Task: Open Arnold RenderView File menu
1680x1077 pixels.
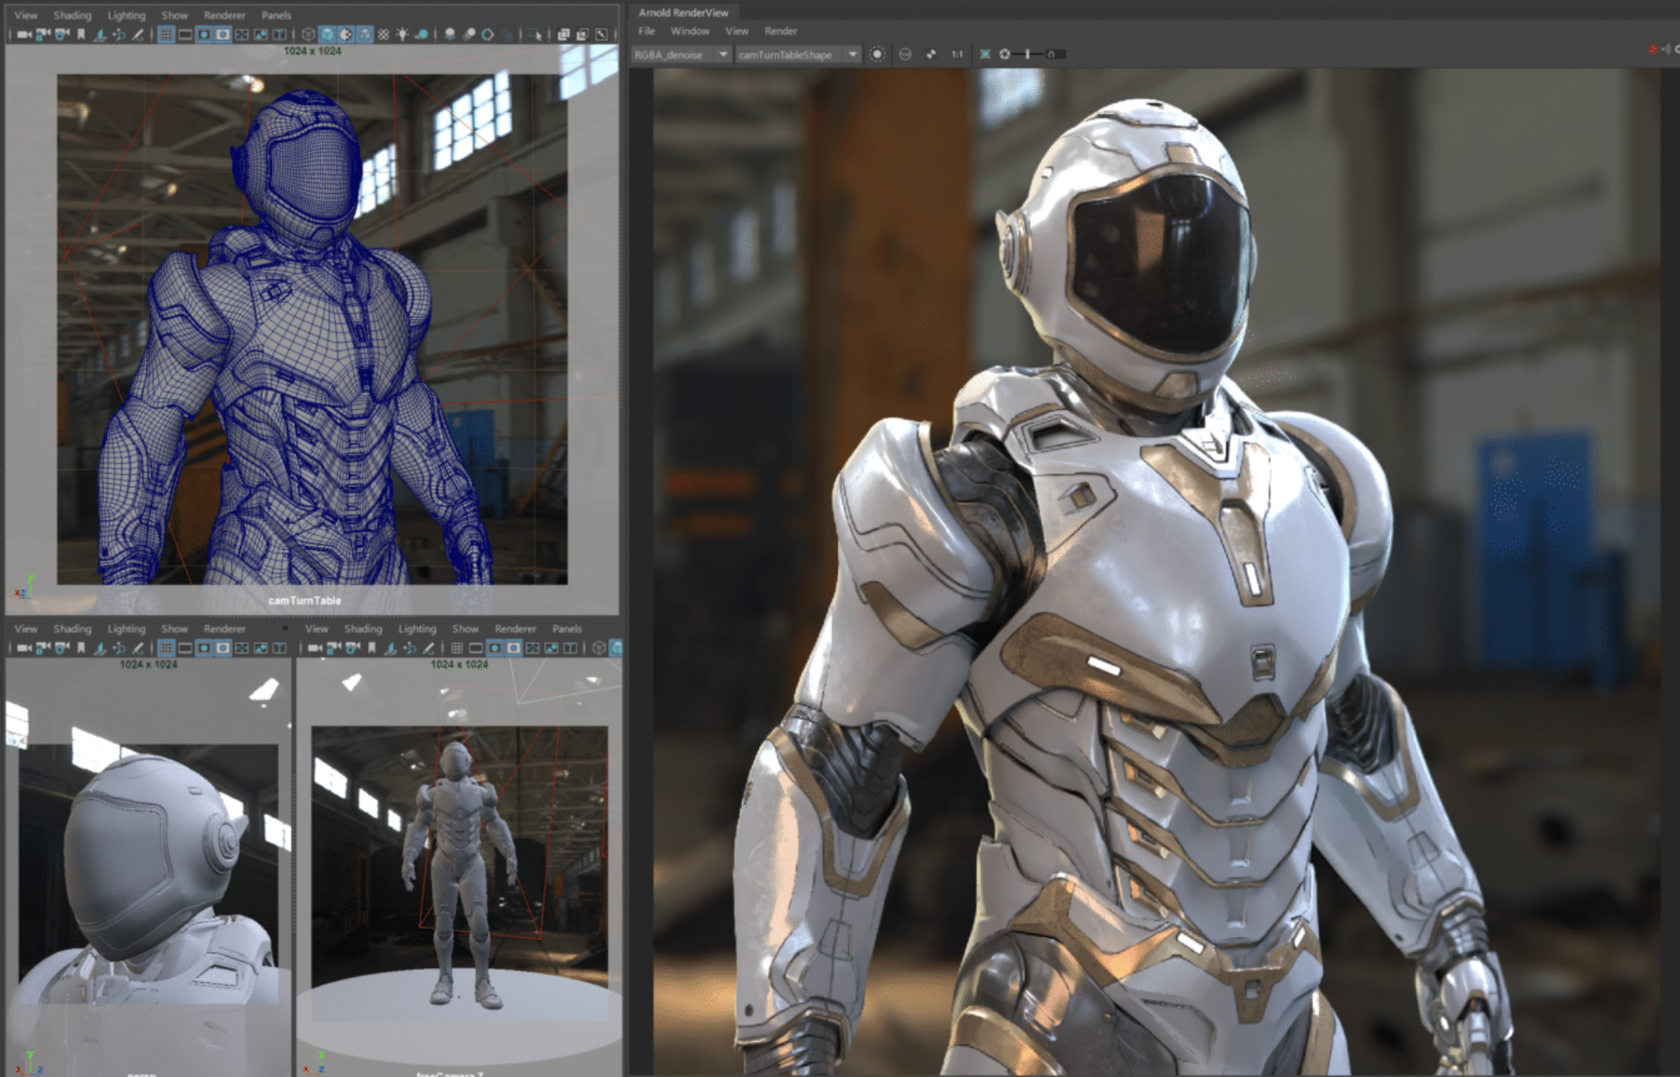Action: pyautogui.click(x=647, y=31)
